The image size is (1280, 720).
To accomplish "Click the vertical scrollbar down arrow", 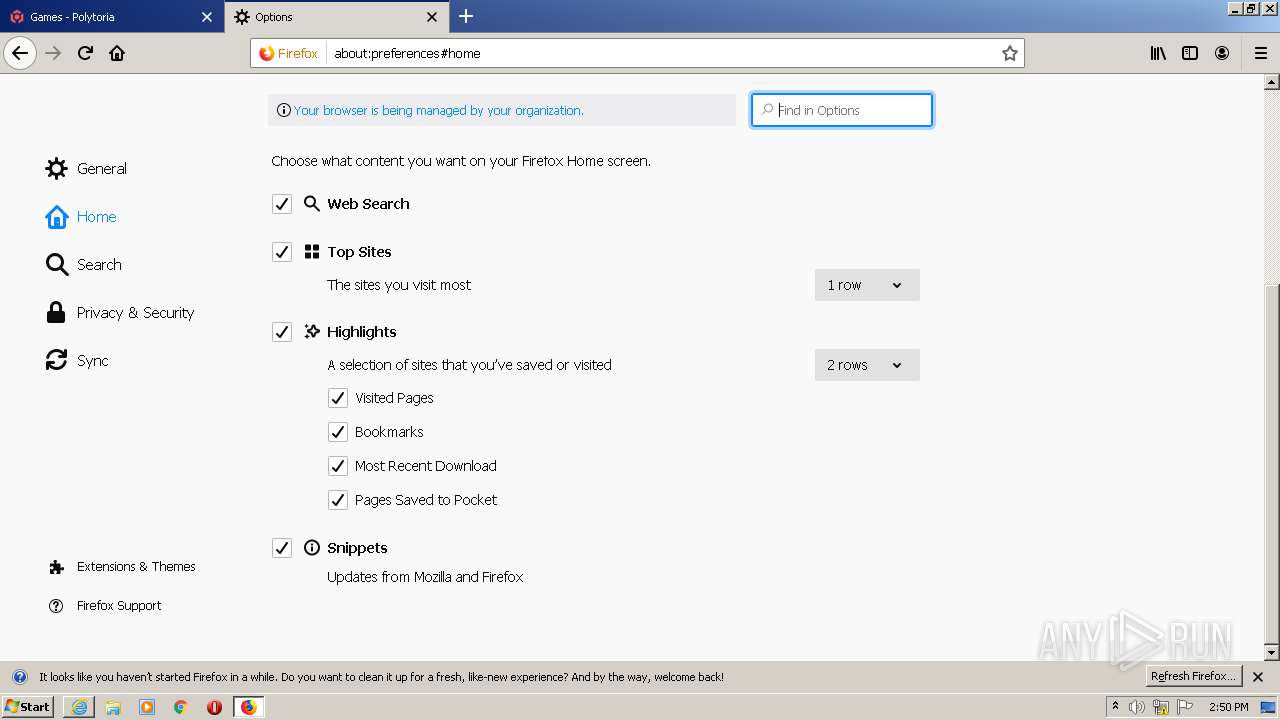I will pyautogui.click(x=1272, y=653).
